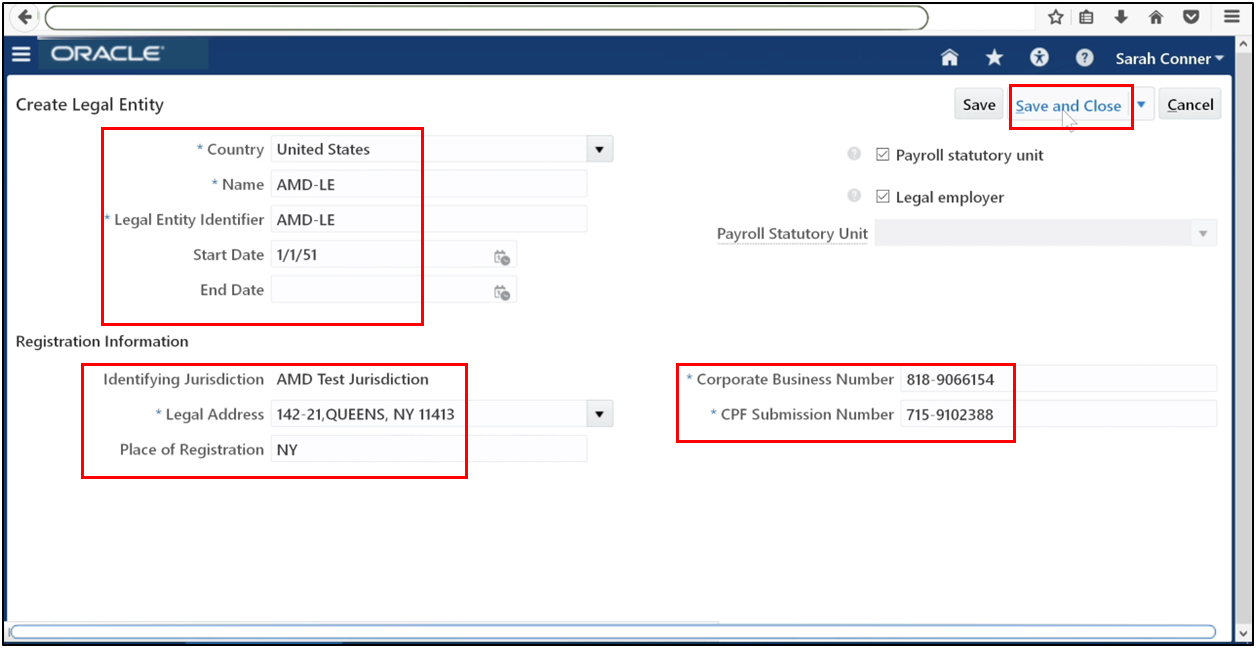Disable the Legal employer checkbox
The width and height of the screenshot is (1256, 648).
click(x=883, y=196)
